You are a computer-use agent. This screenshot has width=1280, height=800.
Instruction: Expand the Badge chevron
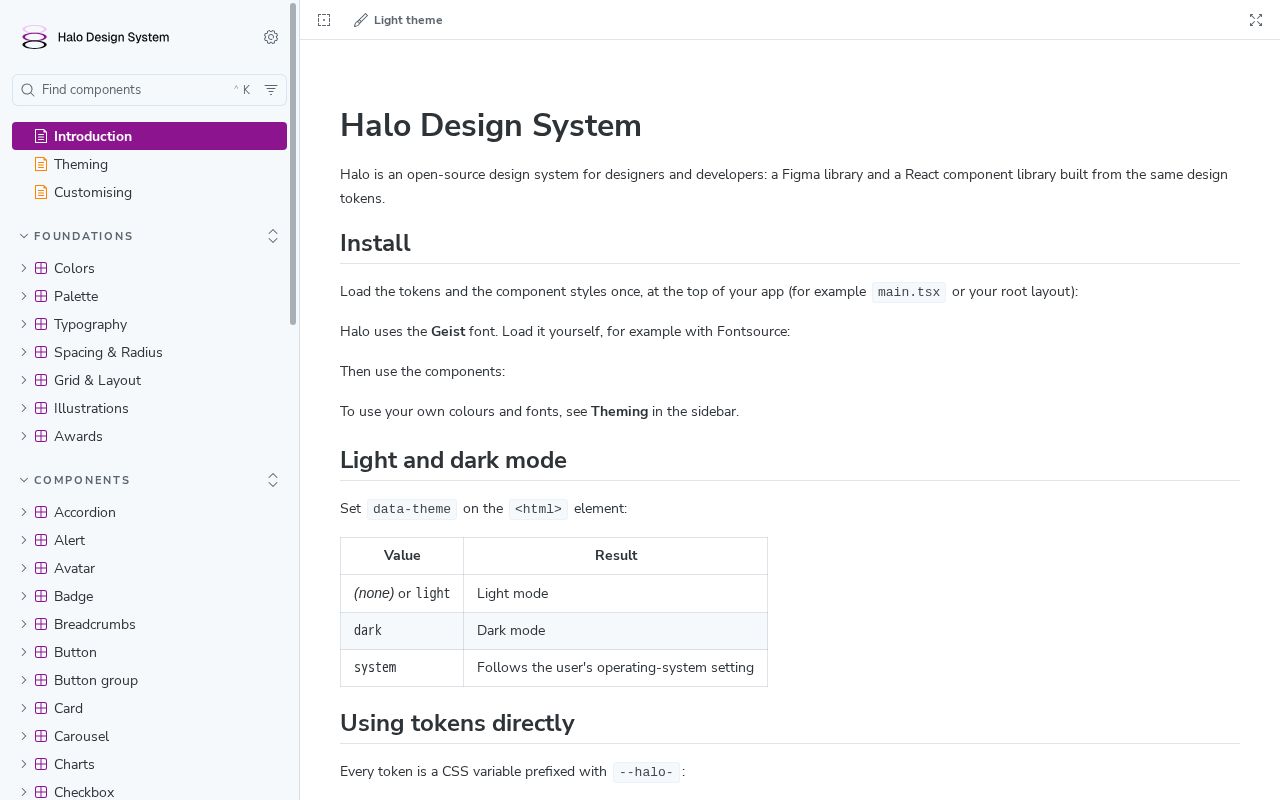point(24,596)
